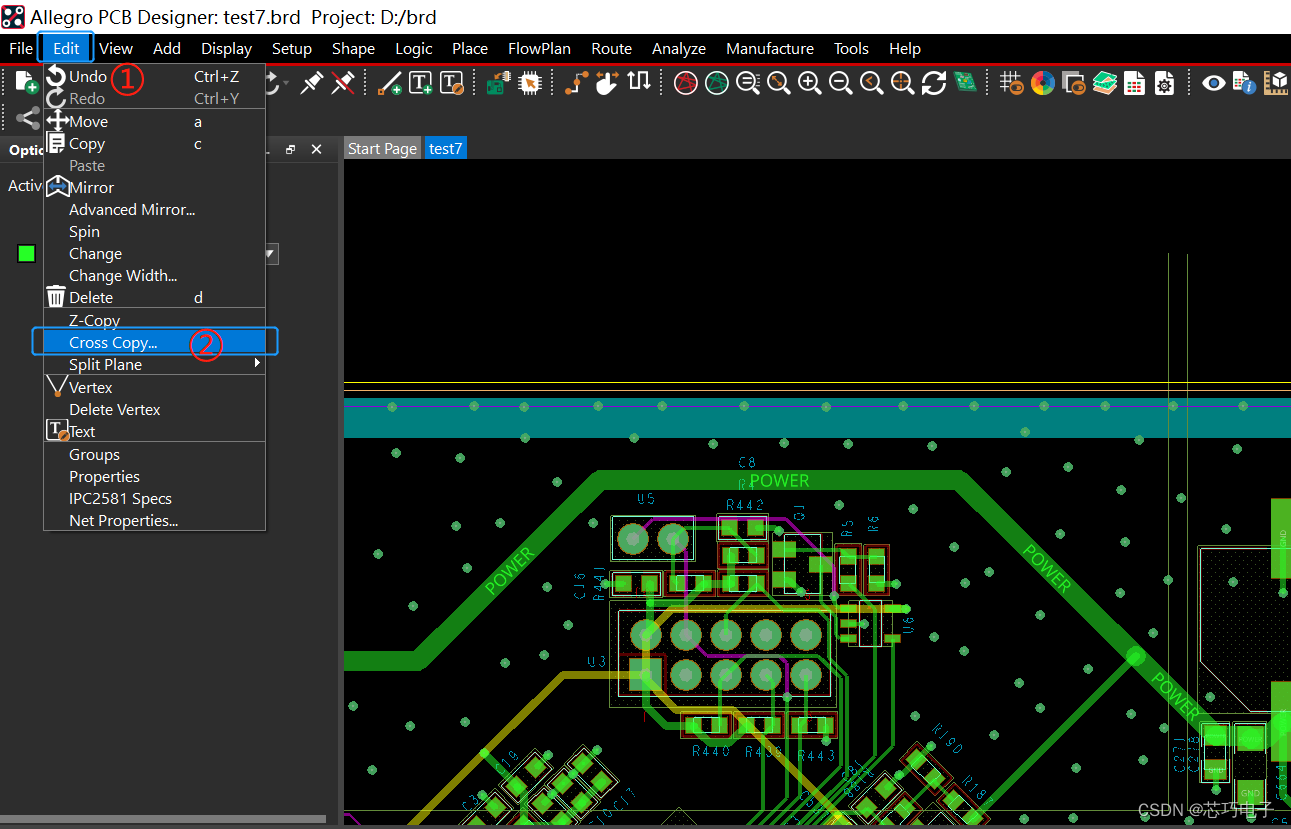The image size is (1291, 829).
Task: Click the Redraw refresh icon
Action: click(933, 84)
